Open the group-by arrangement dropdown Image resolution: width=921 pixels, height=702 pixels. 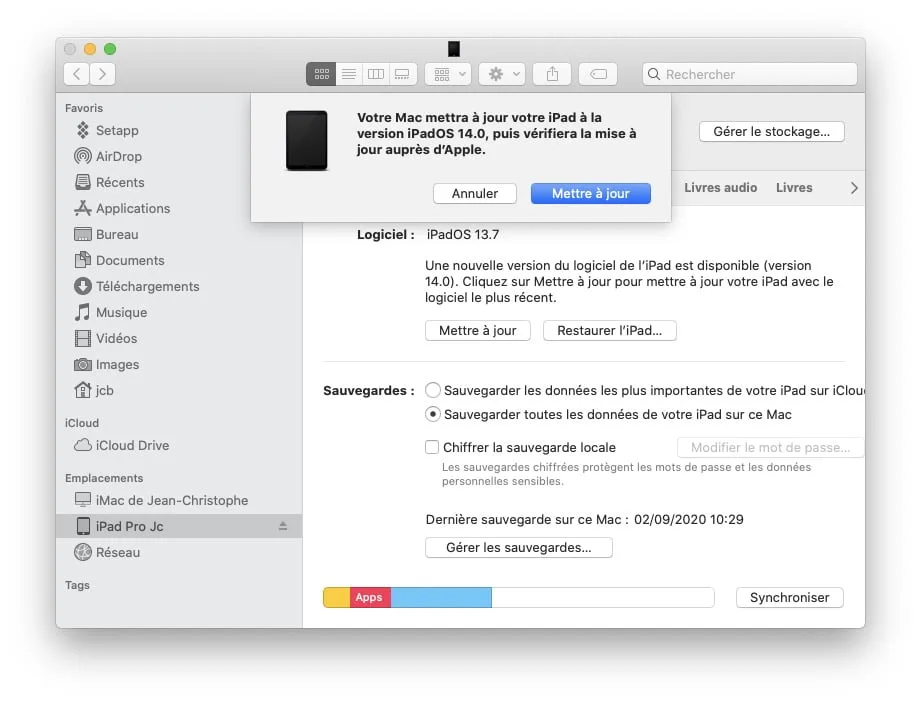pos(448,74)
